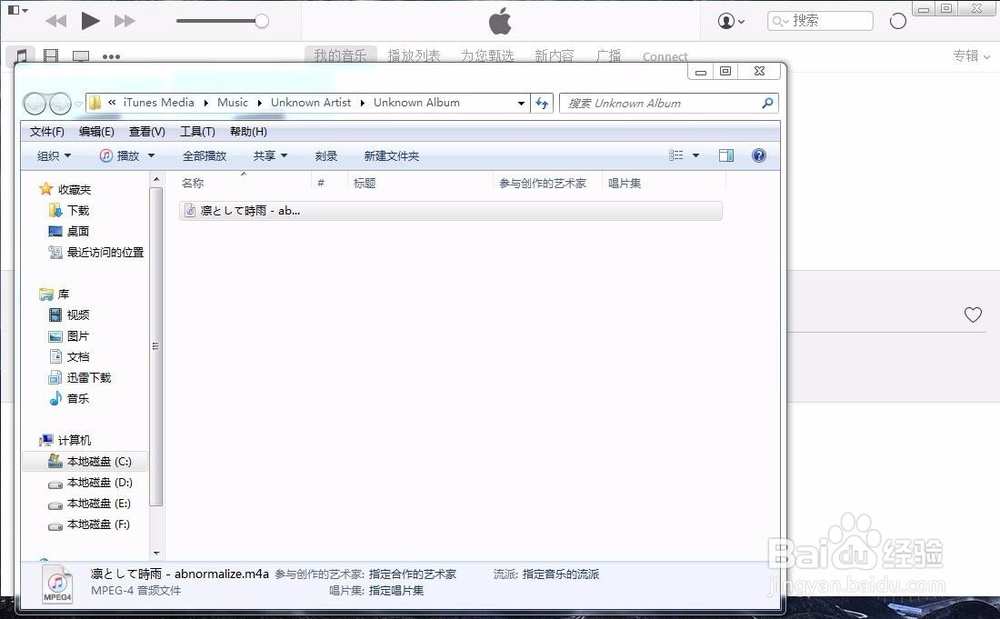Click the iTunes volume slider knob
This screenshot has height=619, width=1000.
[x=261, y=21]
